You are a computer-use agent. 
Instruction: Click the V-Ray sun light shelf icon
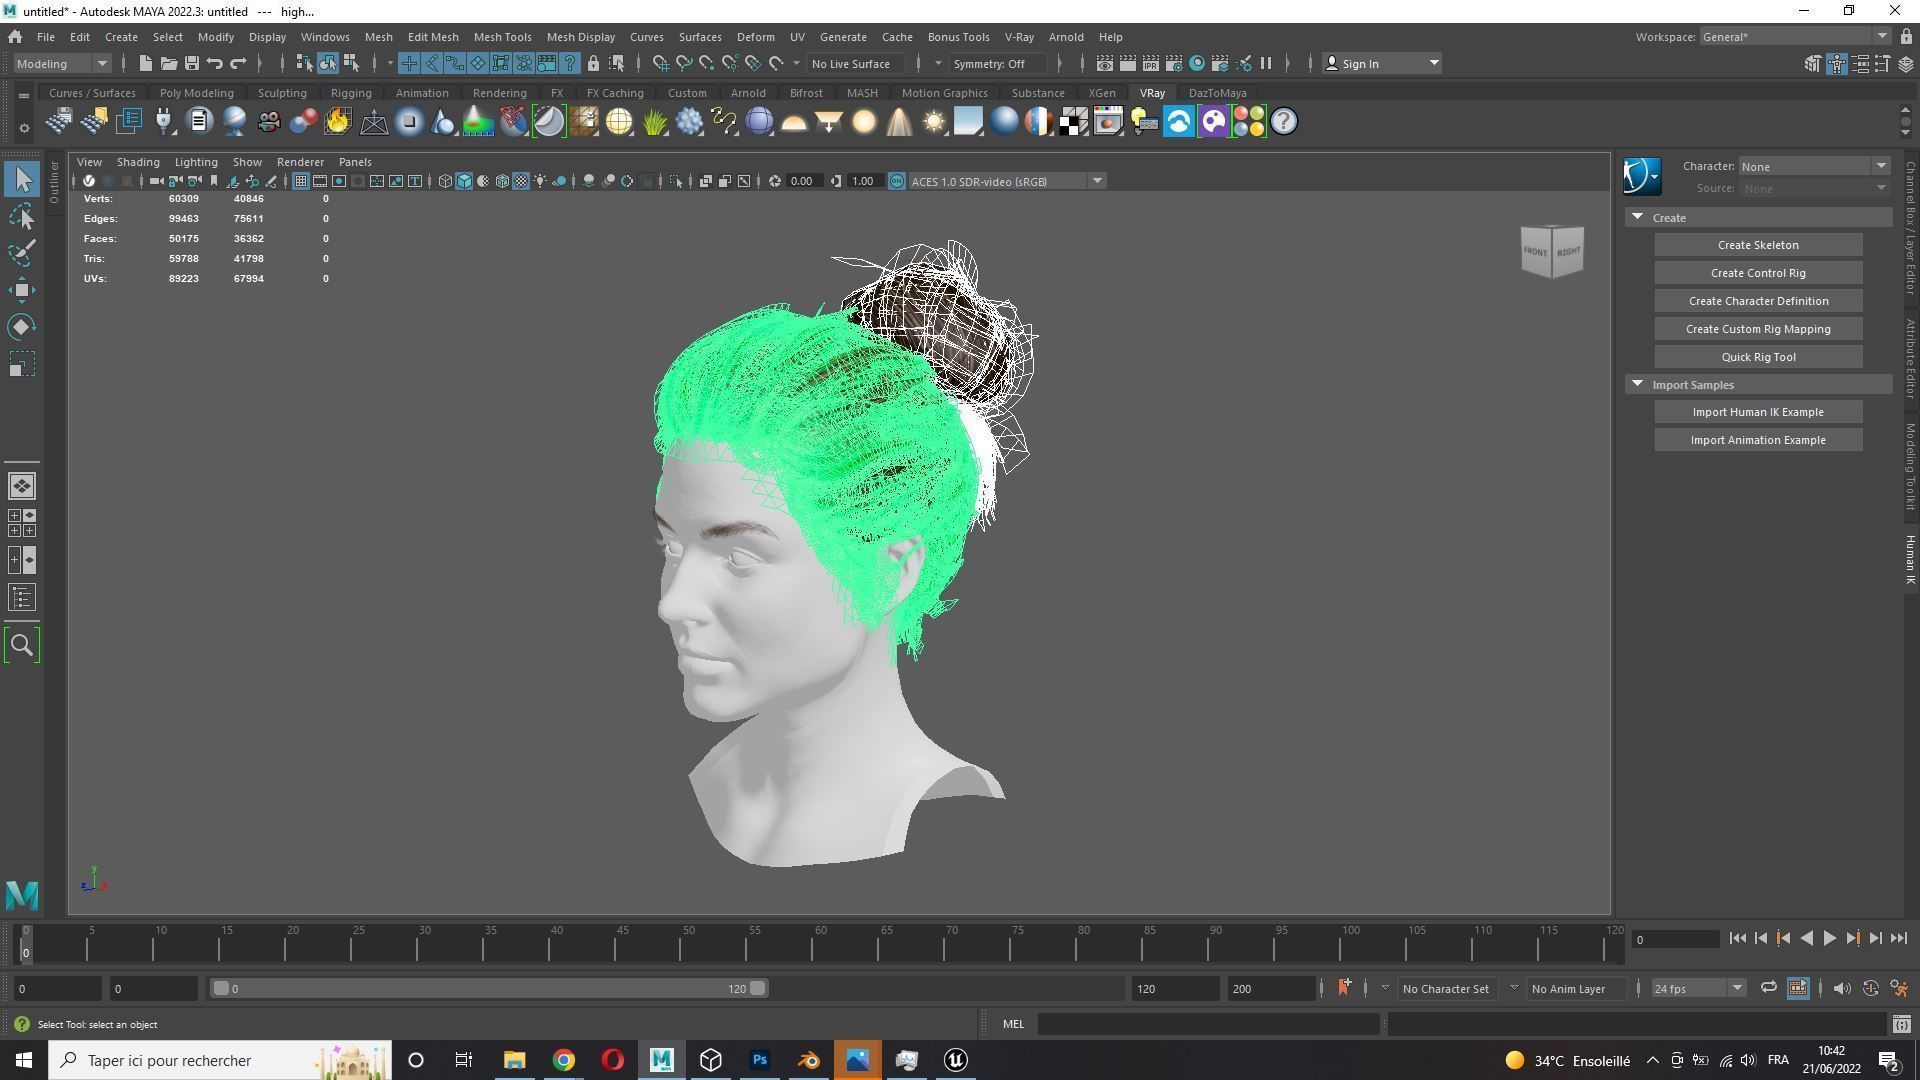point(934,122)
